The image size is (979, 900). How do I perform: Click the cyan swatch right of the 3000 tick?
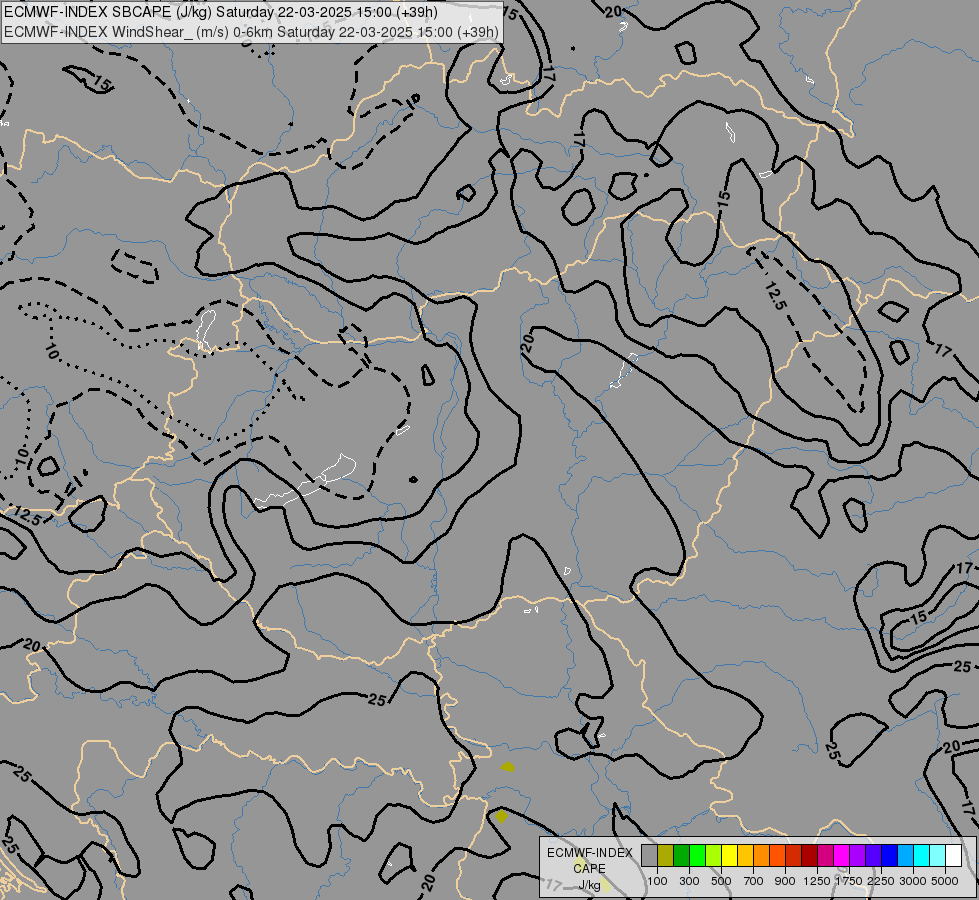pyautogui.click(x=921, y=855)
